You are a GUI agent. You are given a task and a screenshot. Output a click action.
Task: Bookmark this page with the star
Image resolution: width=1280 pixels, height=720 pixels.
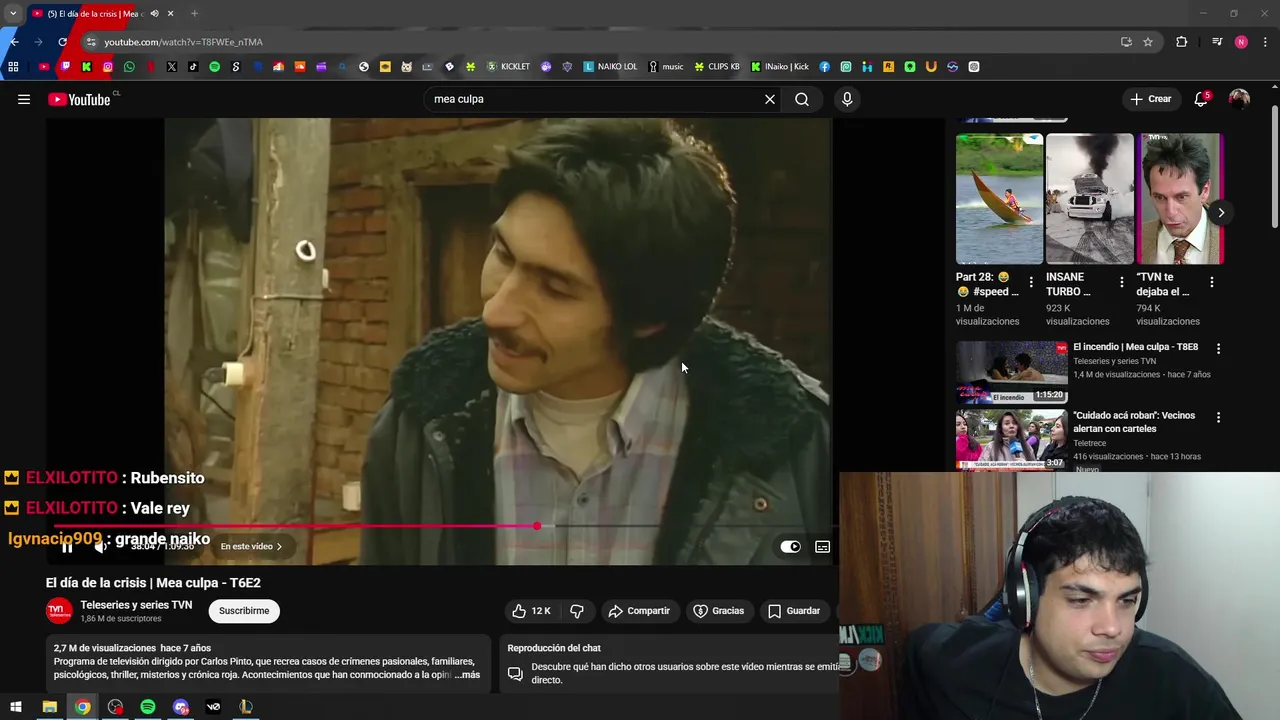coord(1148,42)
